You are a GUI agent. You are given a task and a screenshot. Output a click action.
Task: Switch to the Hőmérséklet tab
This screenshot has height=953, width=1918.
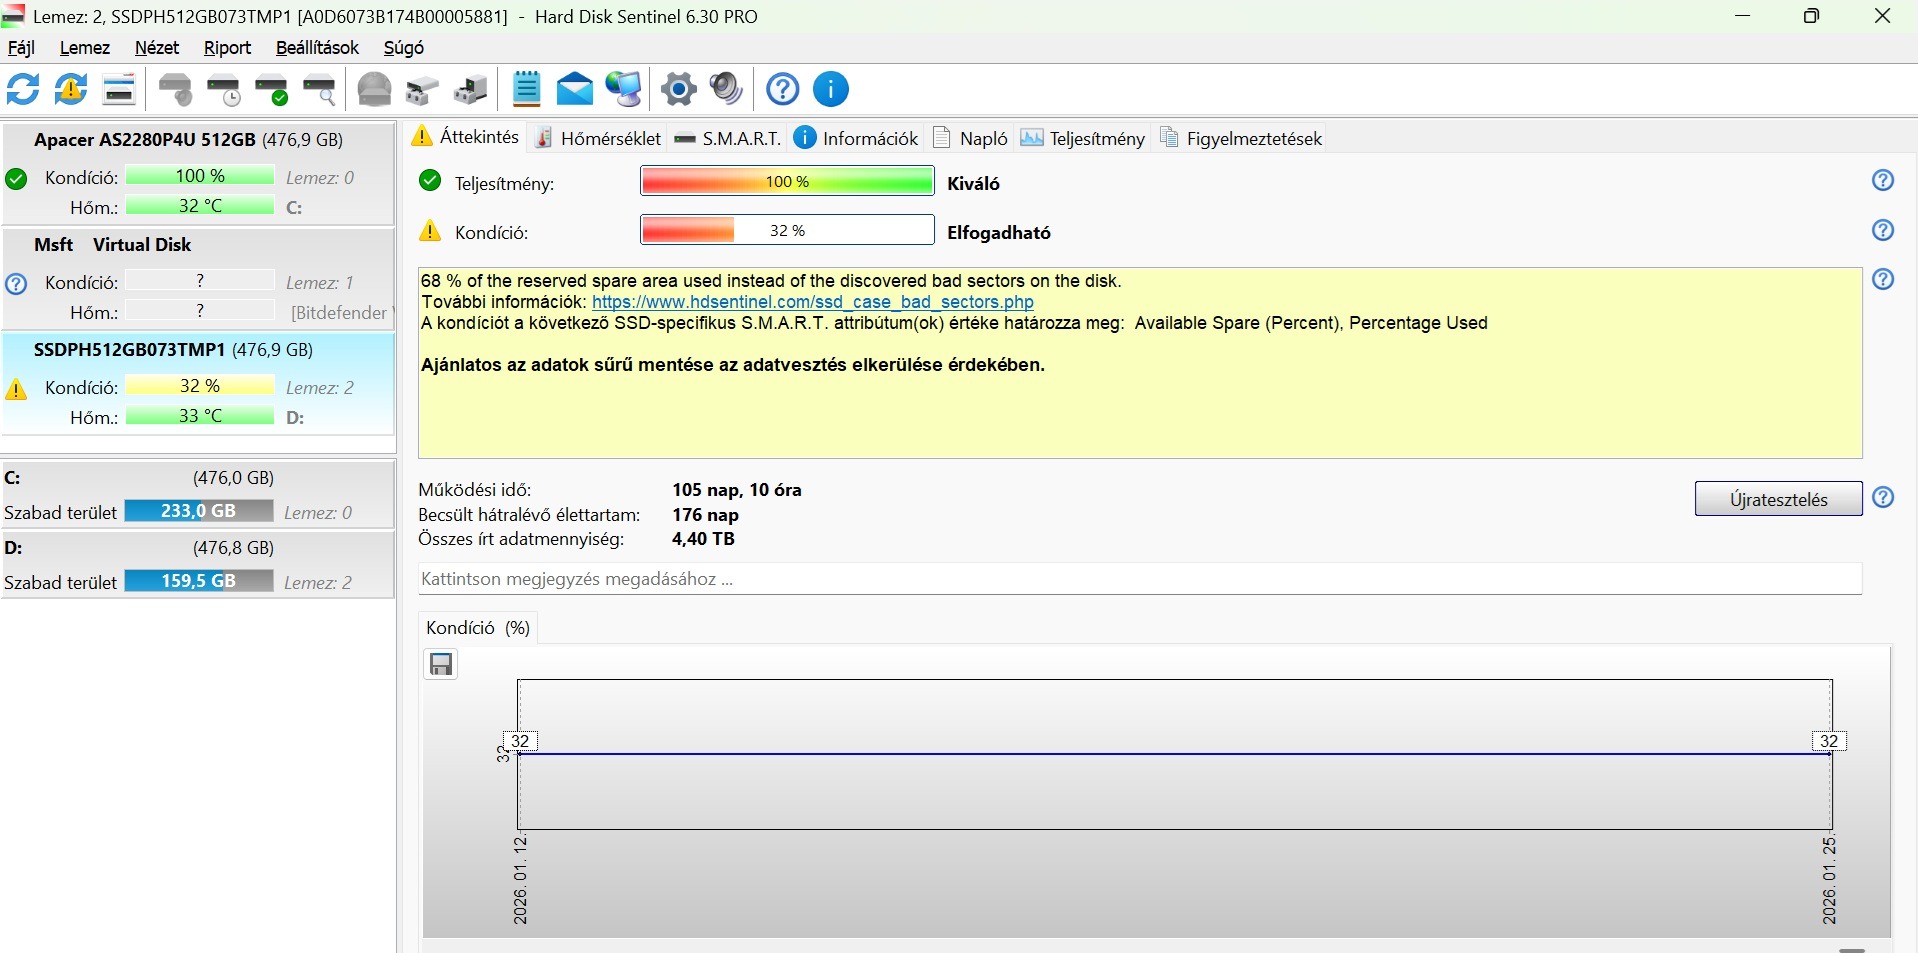598,138
